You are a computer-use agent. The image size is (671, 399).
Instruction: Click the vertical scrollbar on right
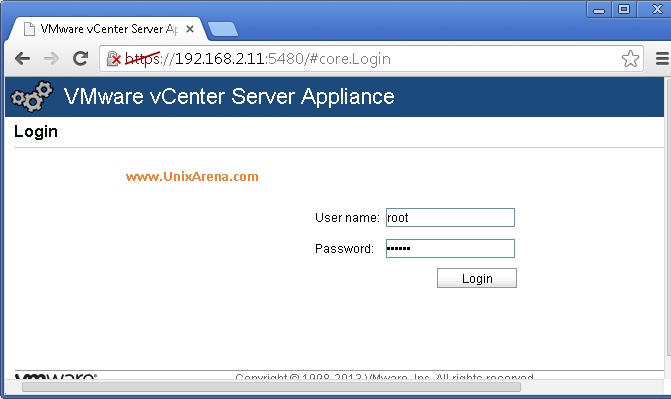(668, 216)
